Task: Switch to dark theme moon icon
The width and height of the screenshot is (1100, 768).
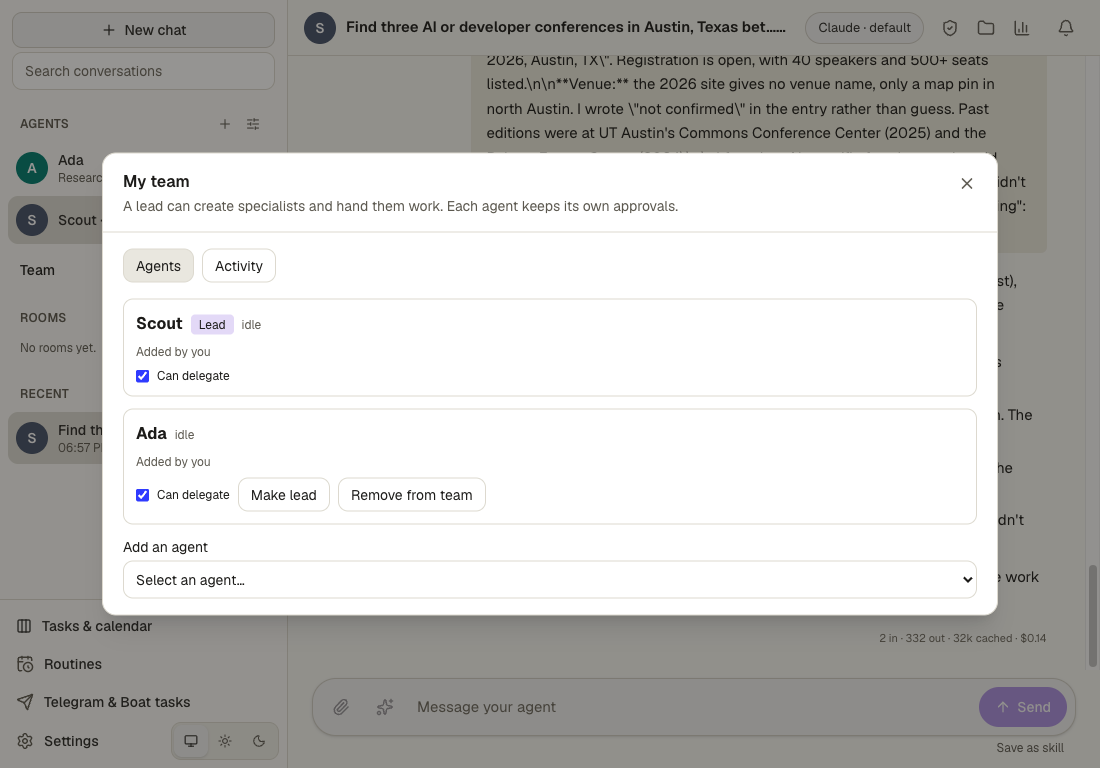Action: (x=259, y=741)
